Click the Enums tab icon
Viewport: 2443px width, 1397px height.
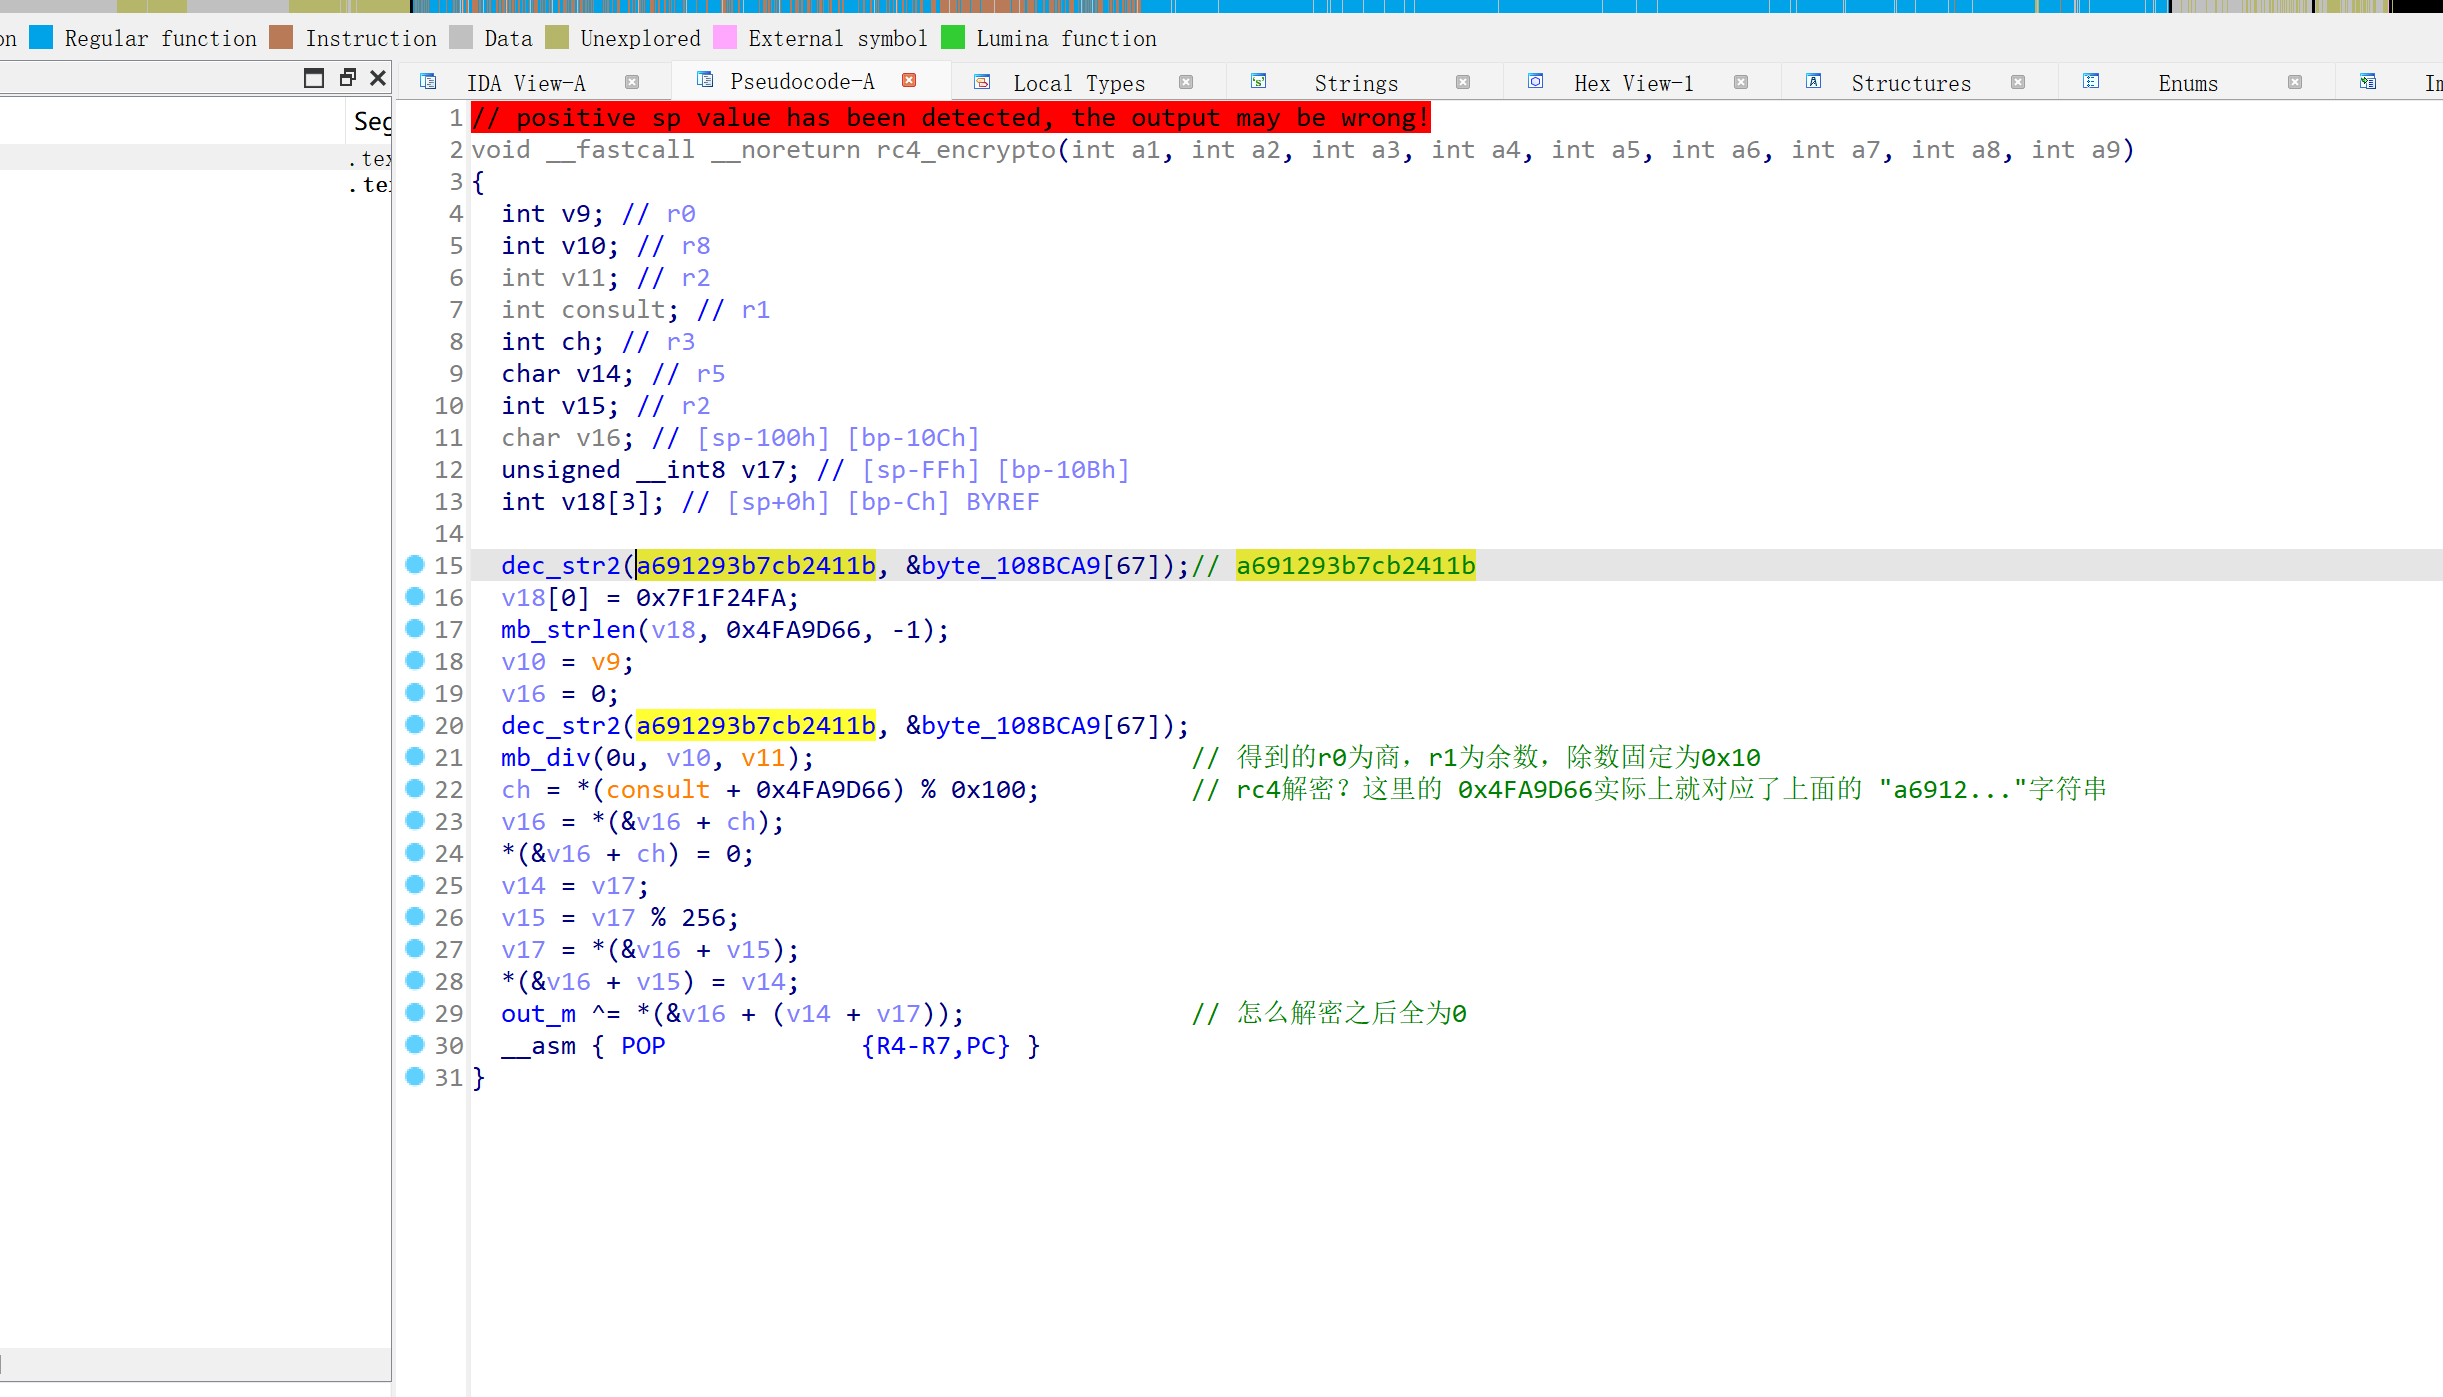pyautogui.click(x=2091, y=82)
